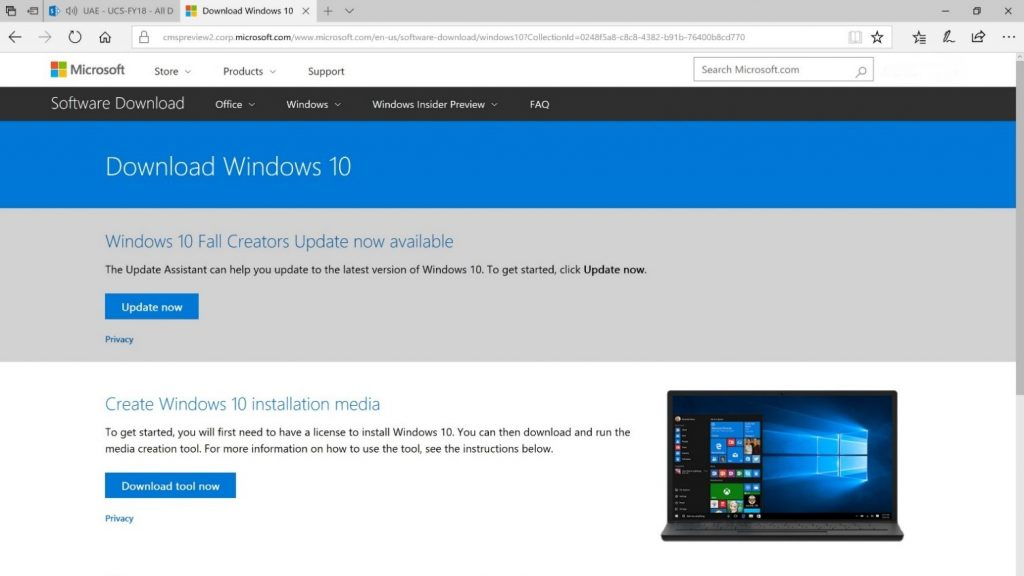Click the Download Windows 10 banner title
Viewport: 1024px width, 576px height.
point(228,167)
